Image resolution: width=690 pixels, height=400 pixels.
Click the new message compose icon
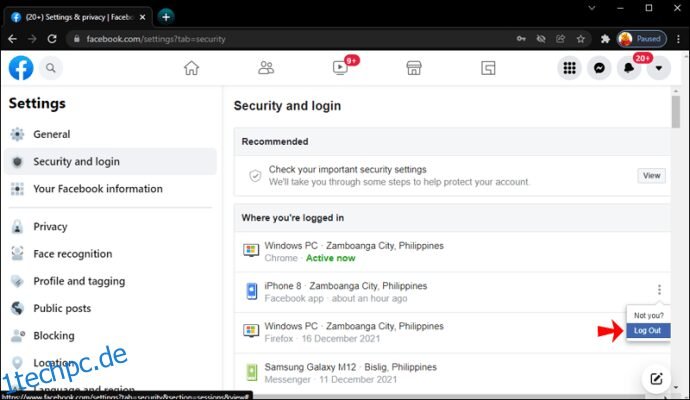(x=656, y=378)
